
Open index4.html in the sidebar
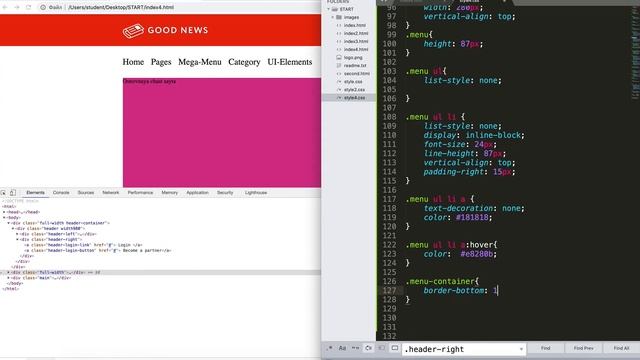(x=356, y=49)
